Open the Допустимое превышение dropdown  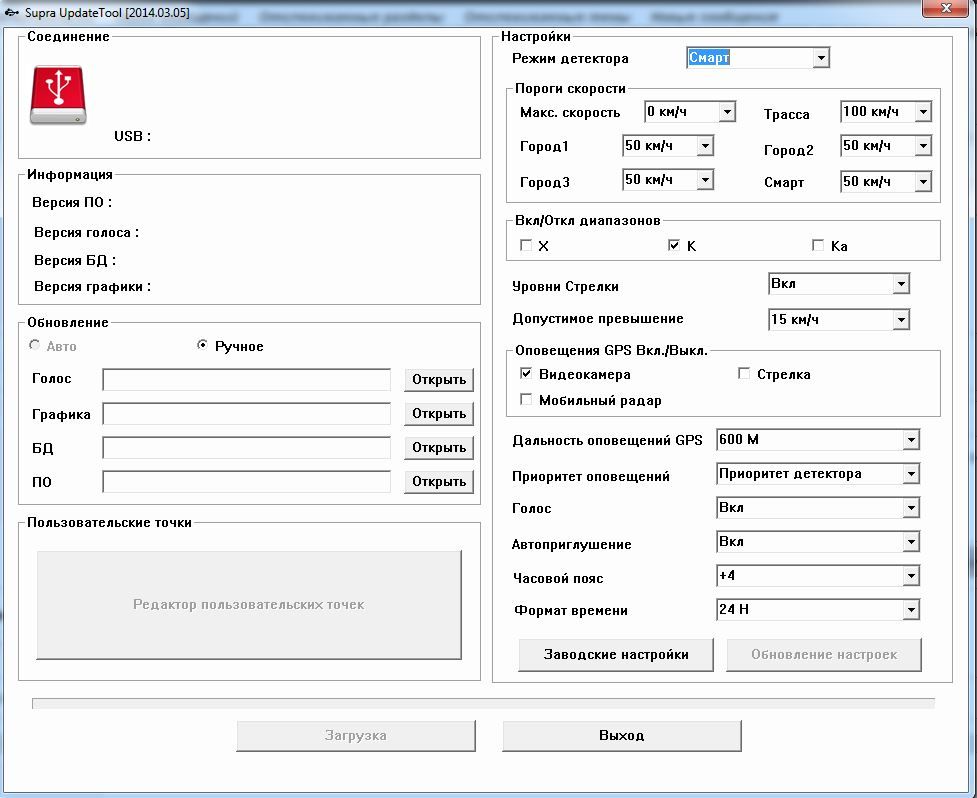pos(901,320)
